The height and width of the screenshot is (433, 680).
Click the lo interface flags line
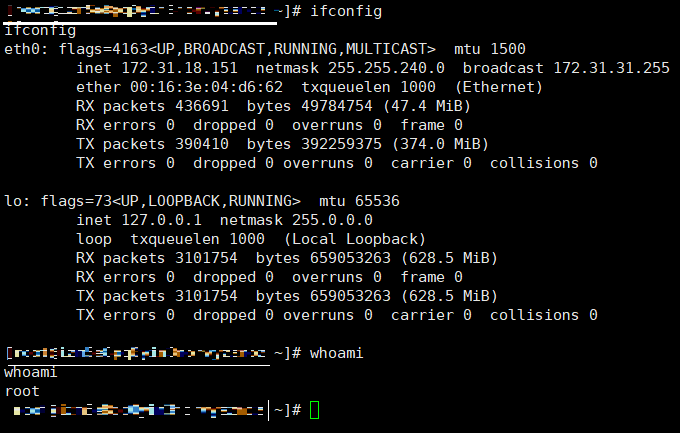click(x=202, y=201)
